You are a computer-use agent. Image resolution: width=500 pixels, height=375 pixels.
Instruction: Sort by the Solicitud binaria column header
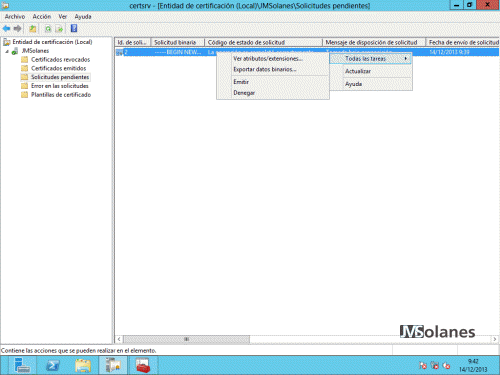177,42
